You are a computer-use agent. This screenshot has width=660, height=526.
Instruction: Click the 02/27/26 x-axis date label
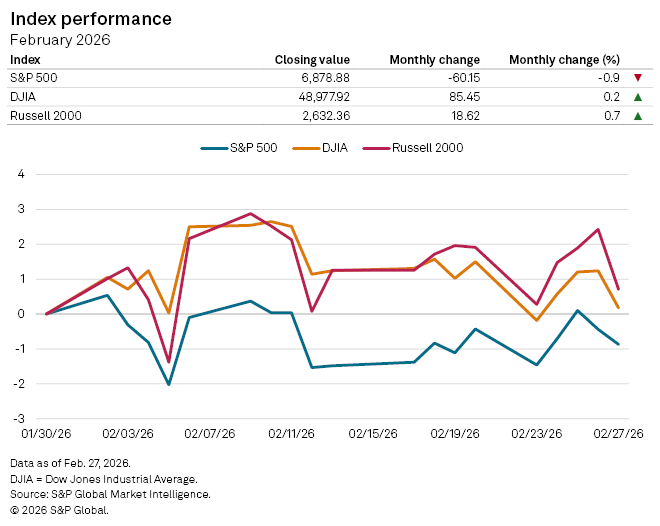coord(620,434)
